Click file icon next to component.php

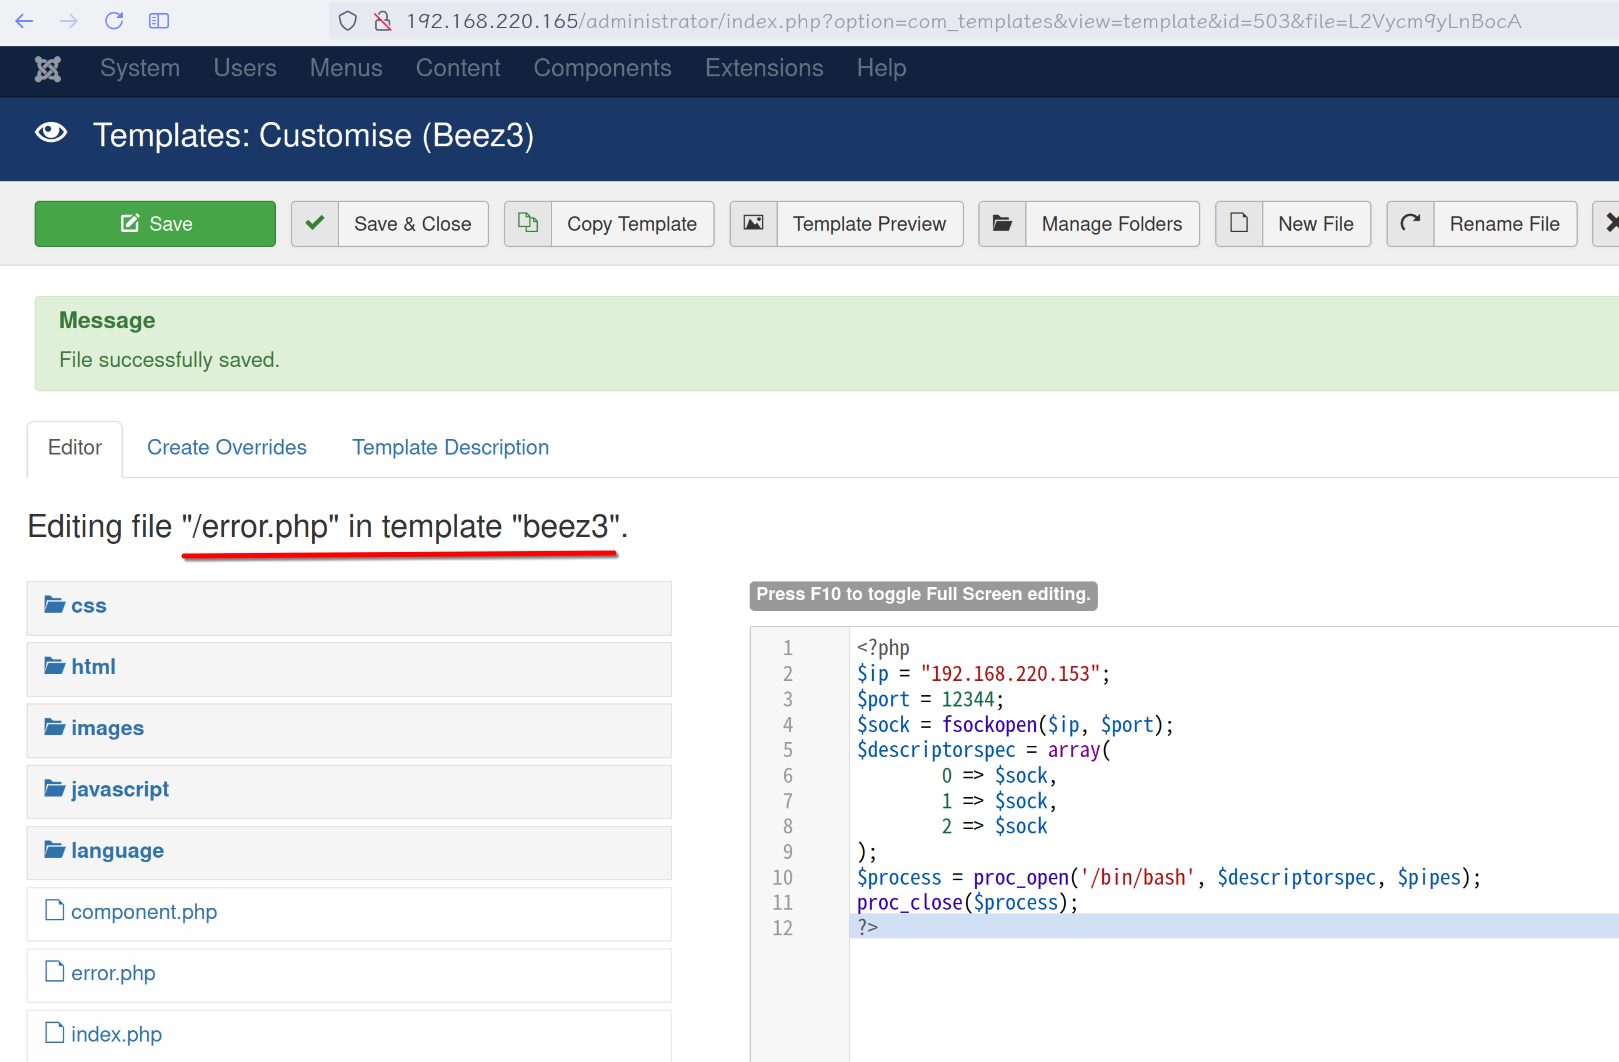[x=55, y=910]
